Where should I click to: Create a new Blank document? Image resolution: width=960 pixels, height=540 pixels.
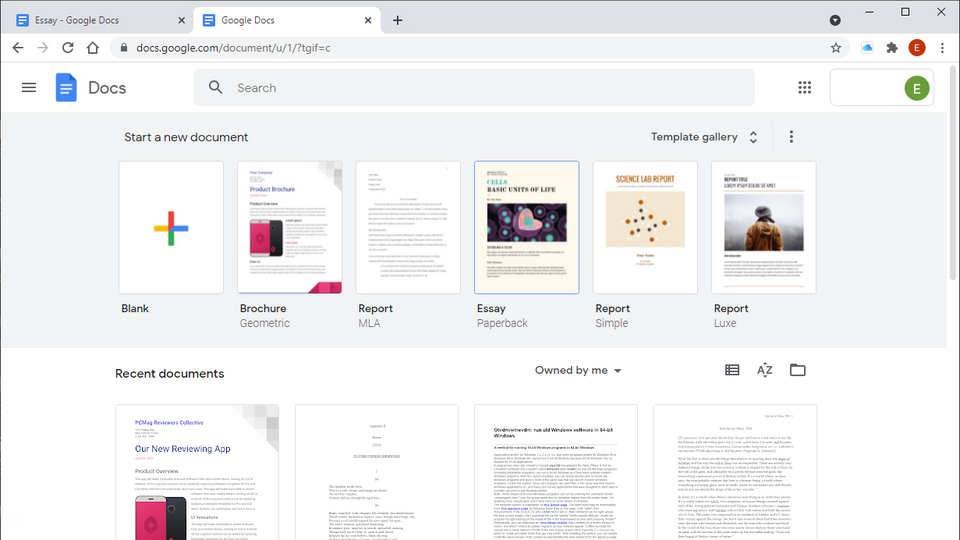tap(171, 228)
